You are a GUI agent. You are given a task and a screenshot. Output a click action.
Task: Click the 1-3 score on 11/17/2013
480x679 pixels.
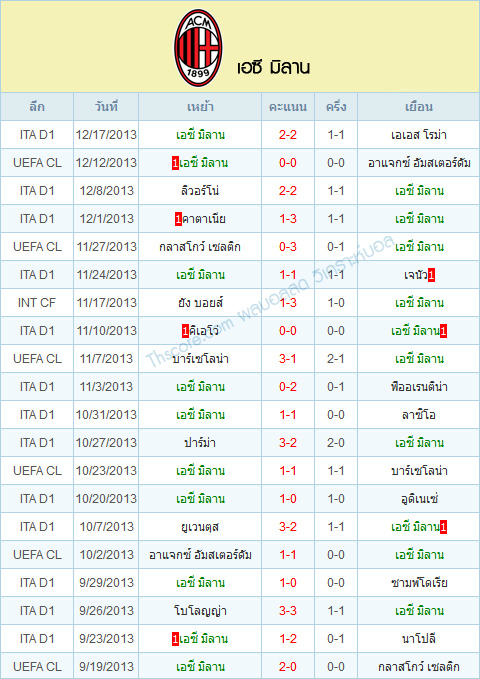click(x=288, y=303)
